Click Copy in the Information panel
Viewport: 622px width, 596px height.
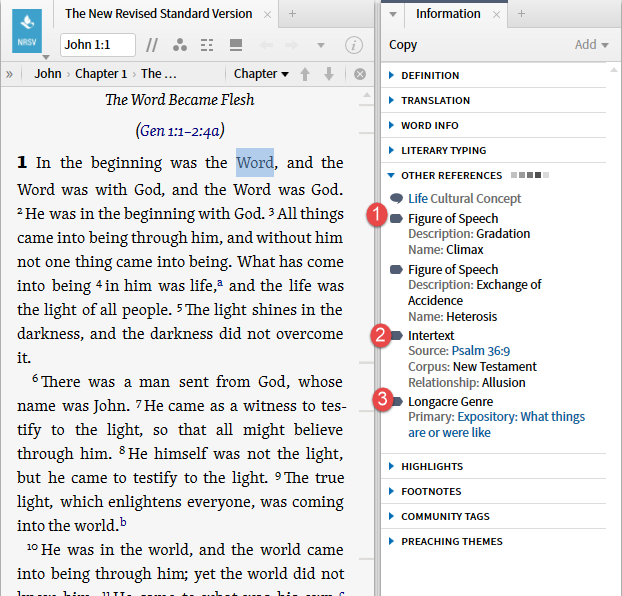(403, 45)
